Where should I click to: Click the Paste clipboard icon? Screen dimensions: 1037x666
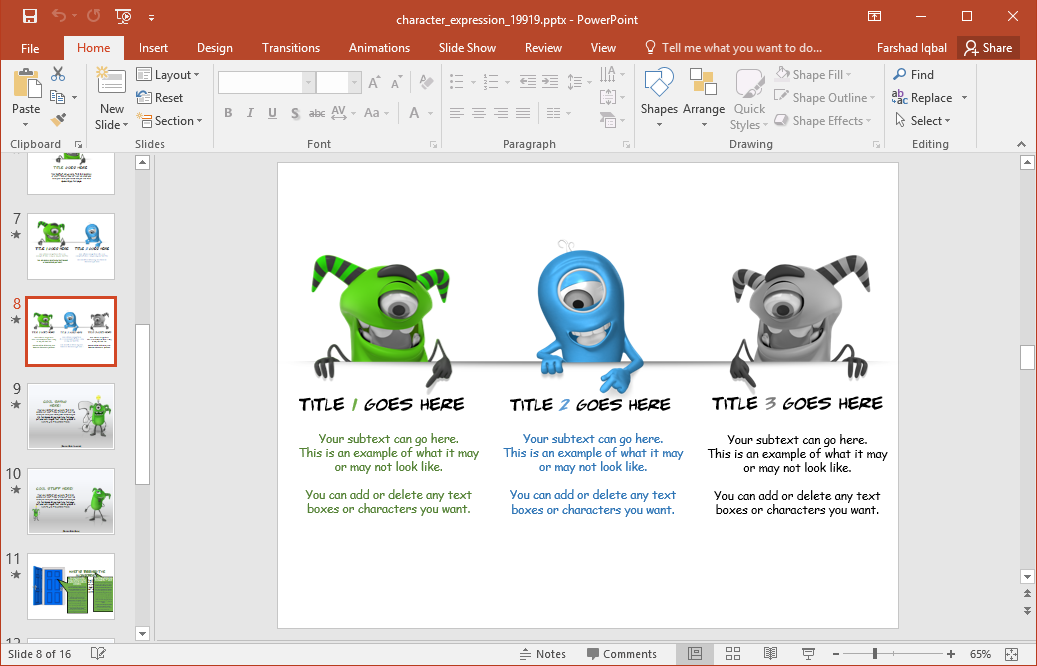(26, 84)
